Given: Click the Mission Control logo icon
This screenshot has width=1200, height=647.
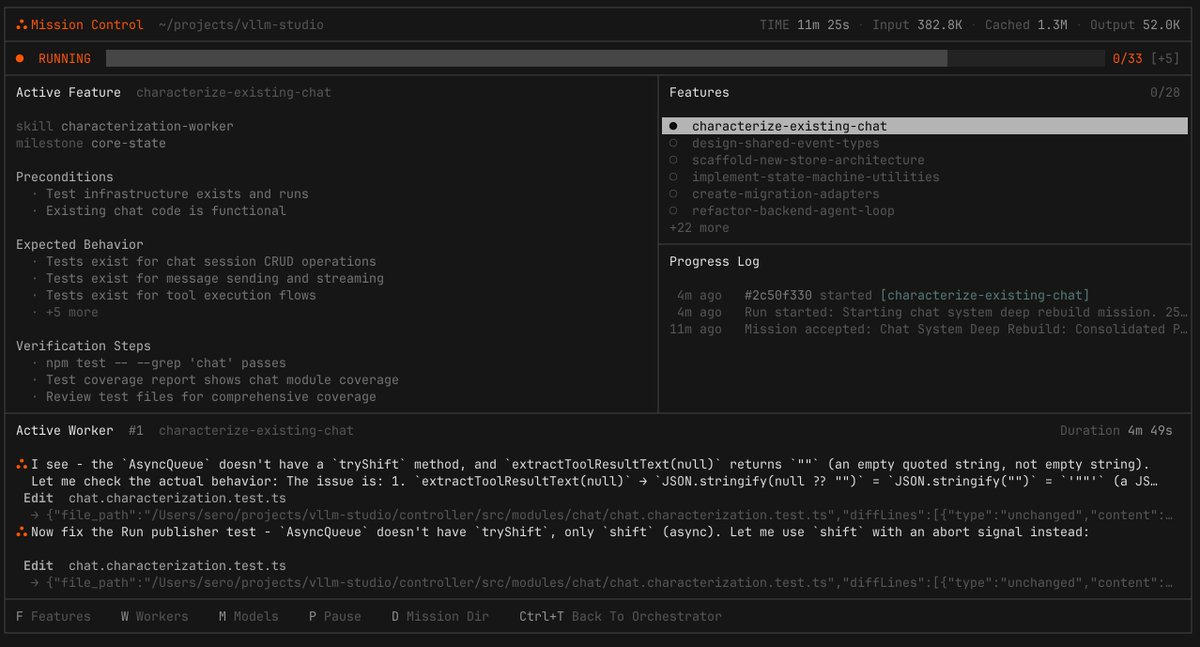Looking at the screenshot, I should [21, 25].
